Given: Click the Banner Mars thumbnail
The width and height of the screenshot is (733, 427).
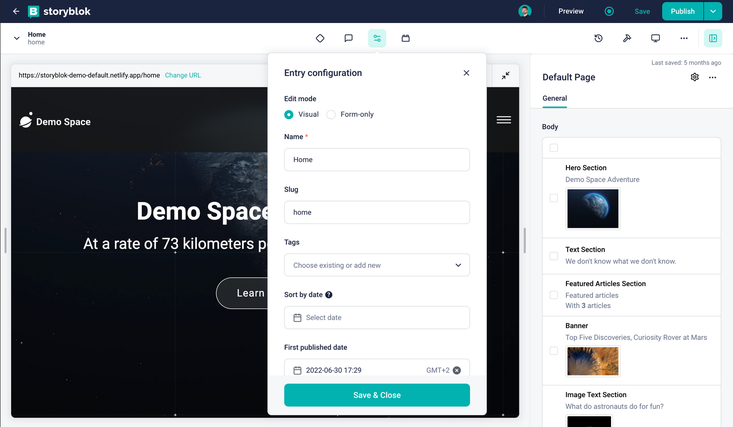Looking at the screenshot, I should [x=593, y=361].
